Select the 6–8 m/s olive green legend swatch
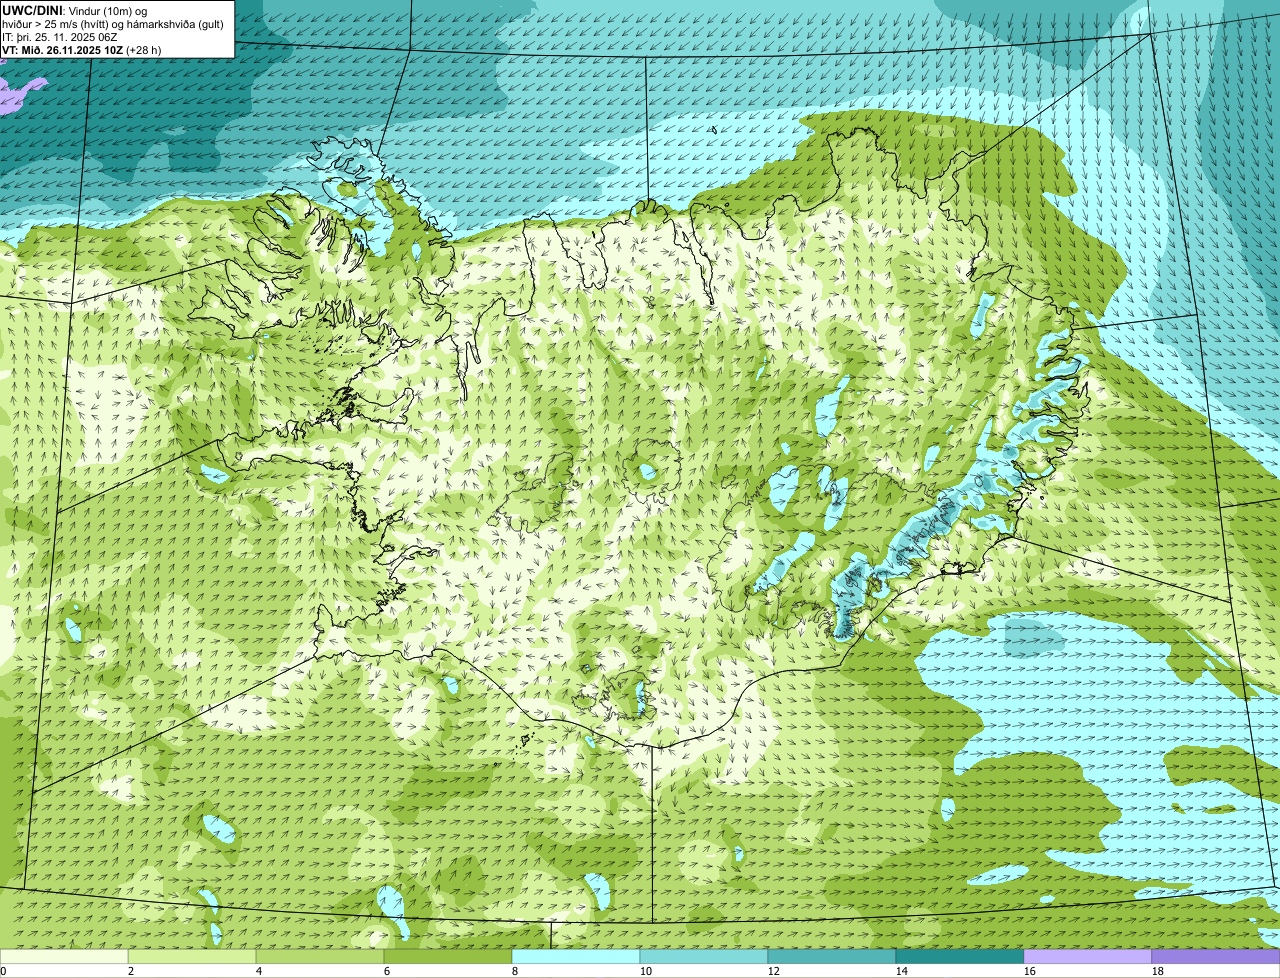 [448, 956]
